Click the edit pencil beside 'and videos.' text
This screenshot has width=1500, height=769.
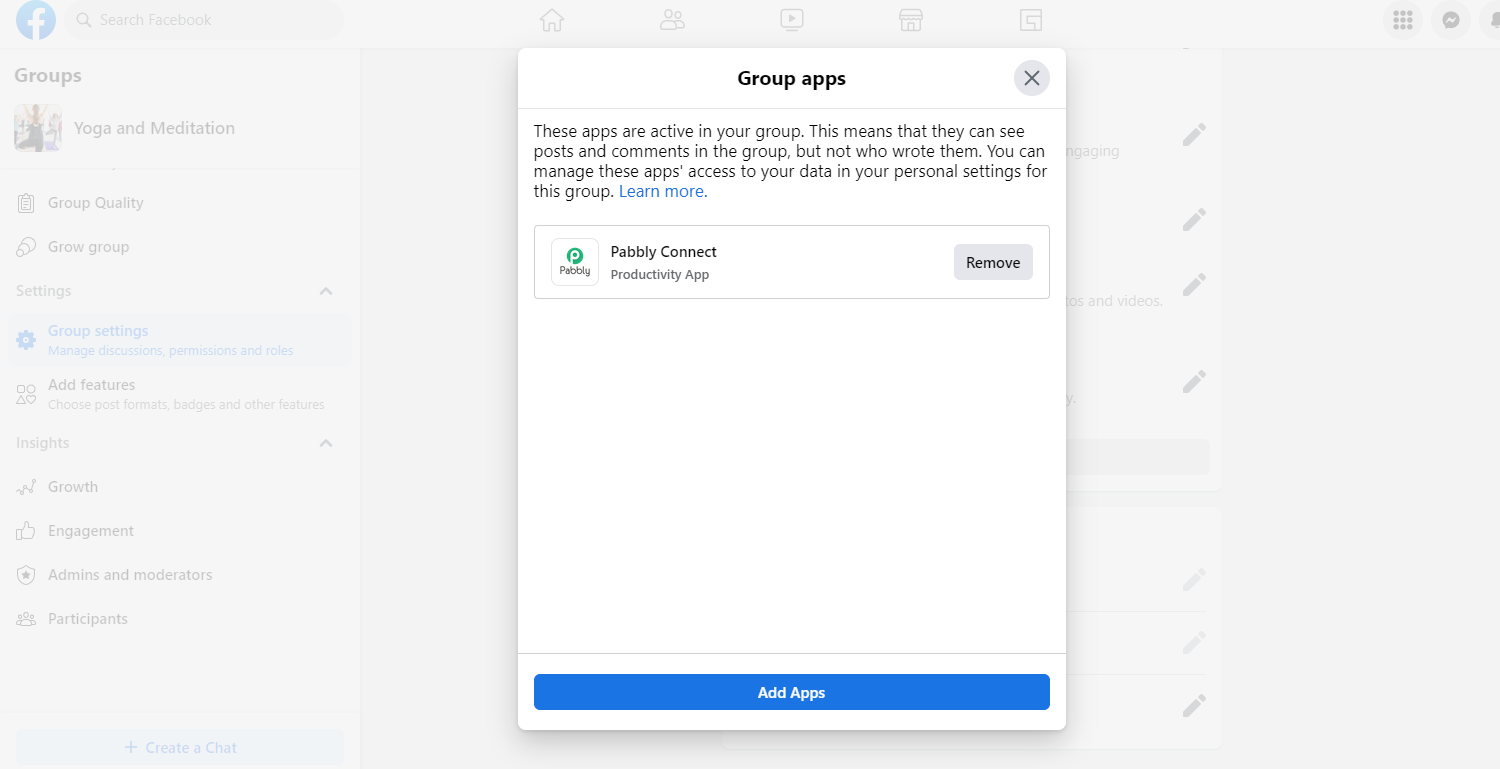pos(1194,286)
